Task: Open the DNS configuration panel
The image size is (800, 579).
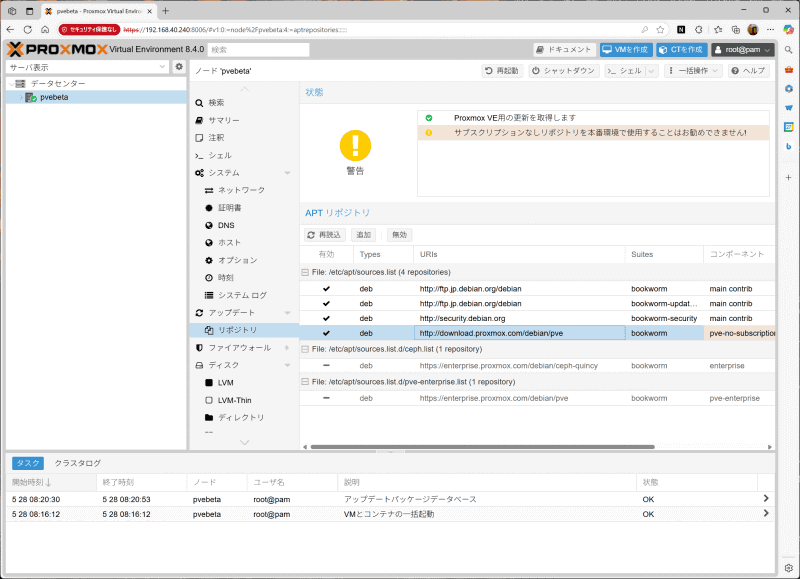Action: click(232, 224)
